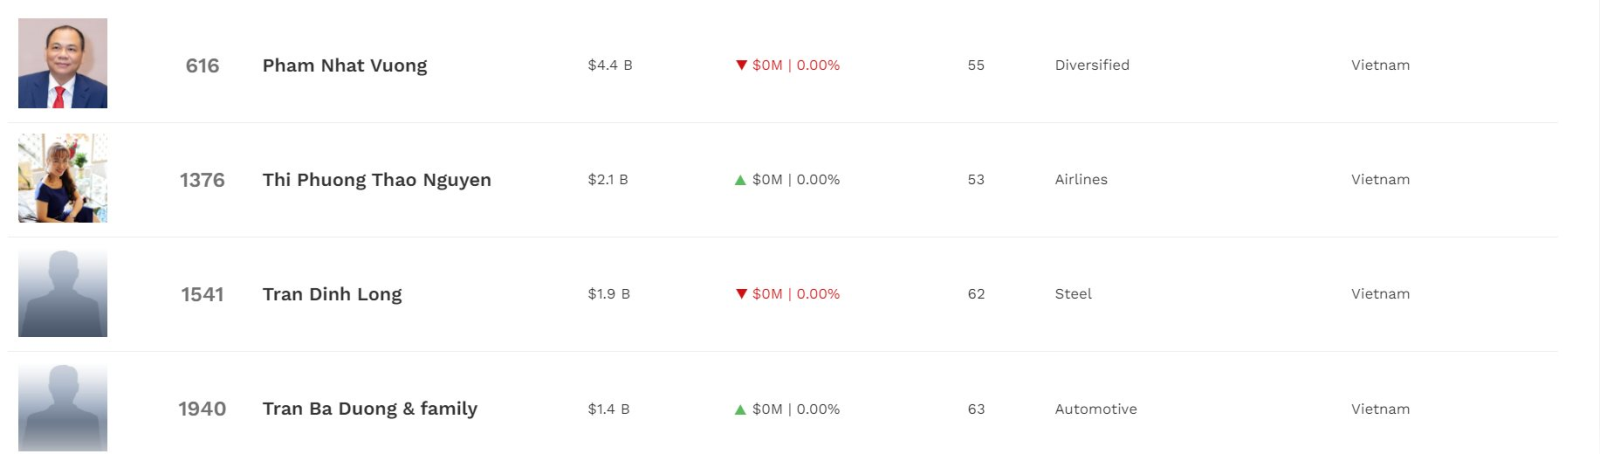Click the Steel industry label
Screen dimensions: 1600x454
pos(1073,294)
